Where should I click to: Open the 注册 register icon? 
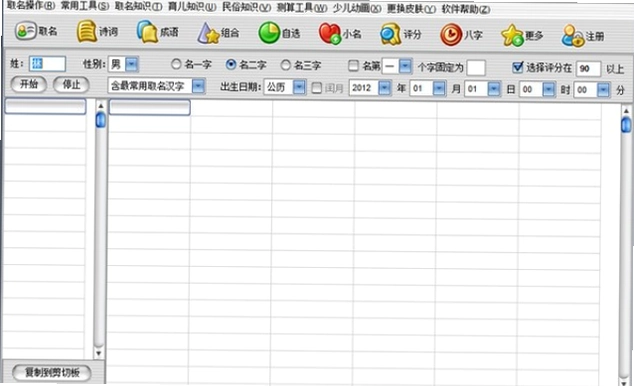point(573,36)
